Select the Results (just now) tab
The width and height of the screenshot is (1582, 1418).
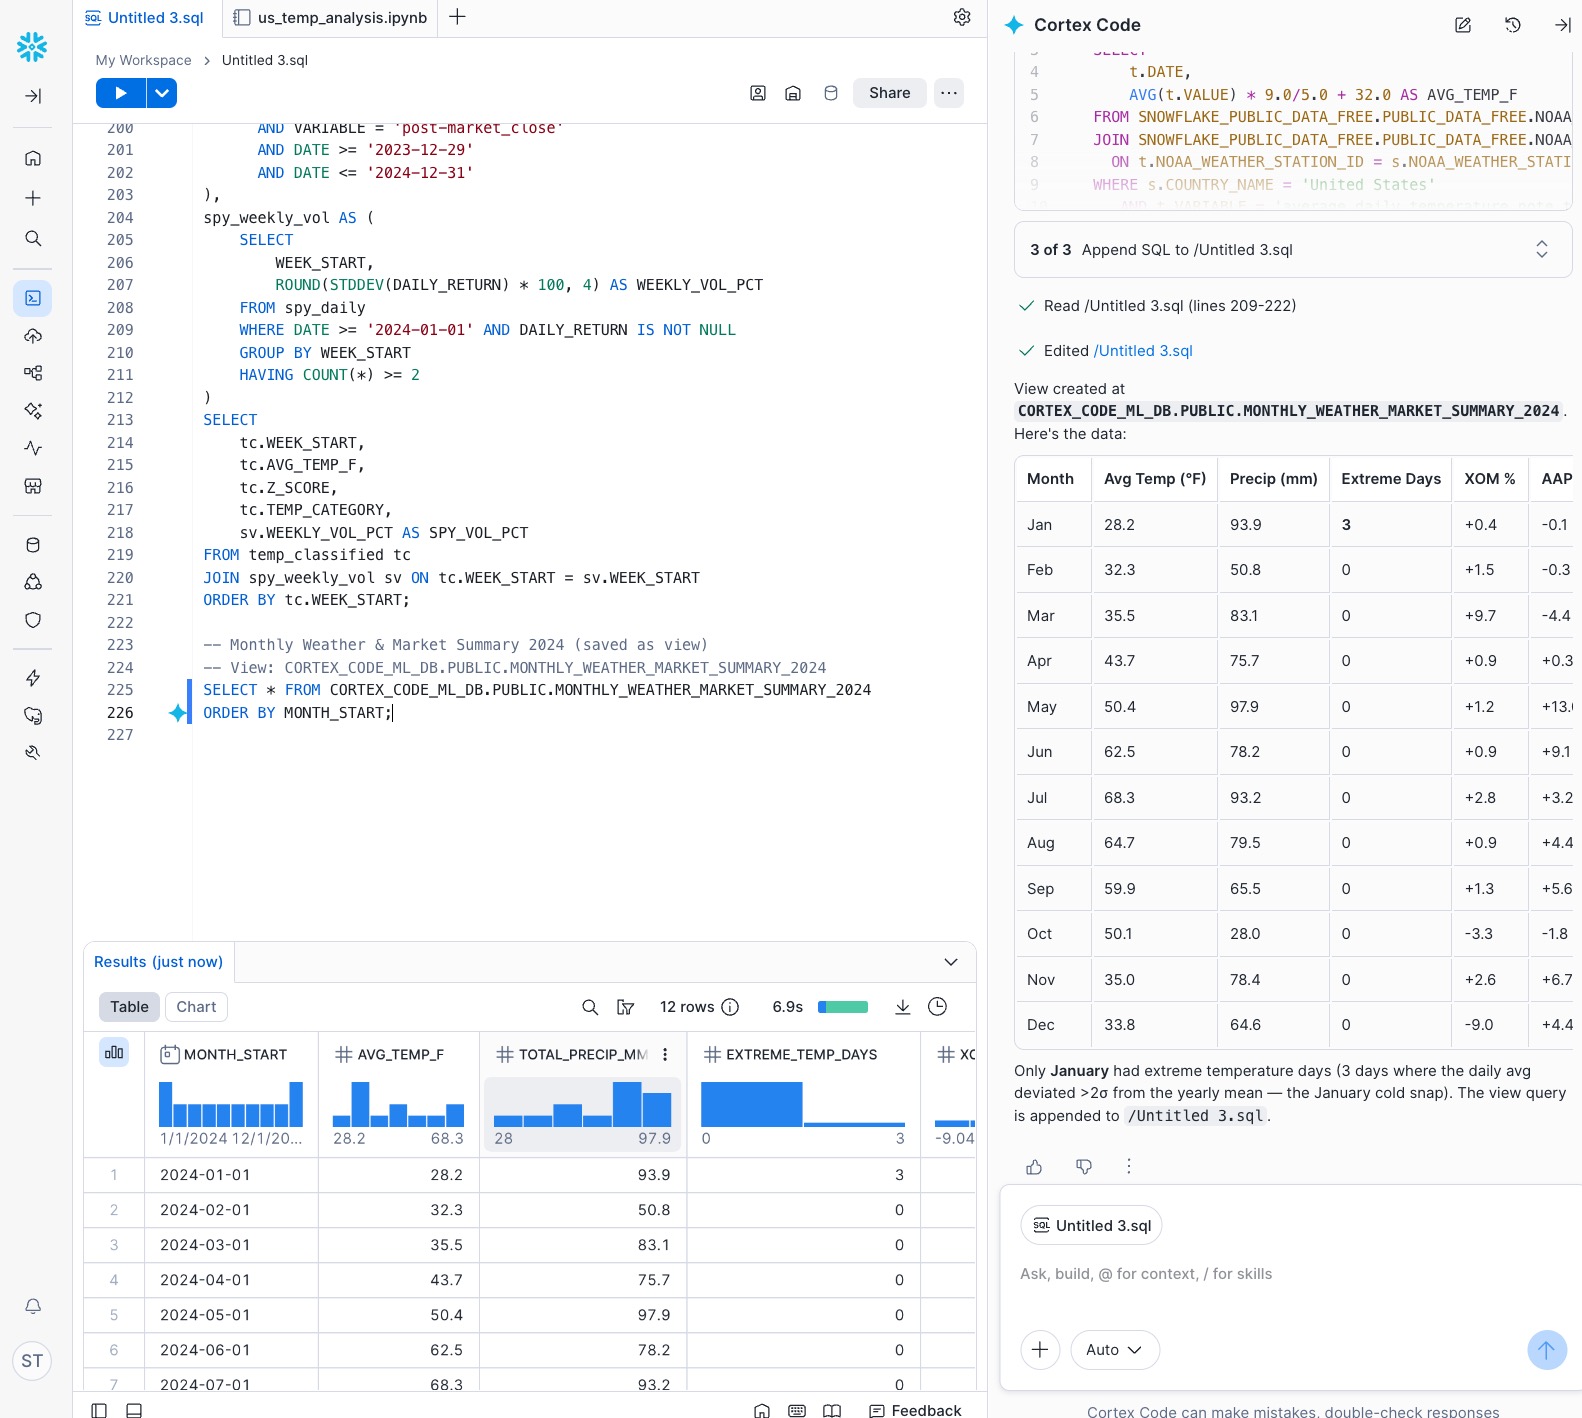158,962
